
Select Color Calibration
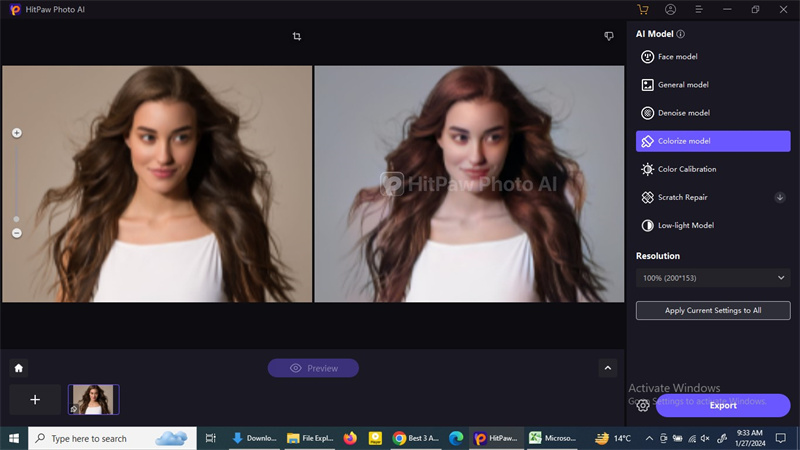(x=713, y=169)
